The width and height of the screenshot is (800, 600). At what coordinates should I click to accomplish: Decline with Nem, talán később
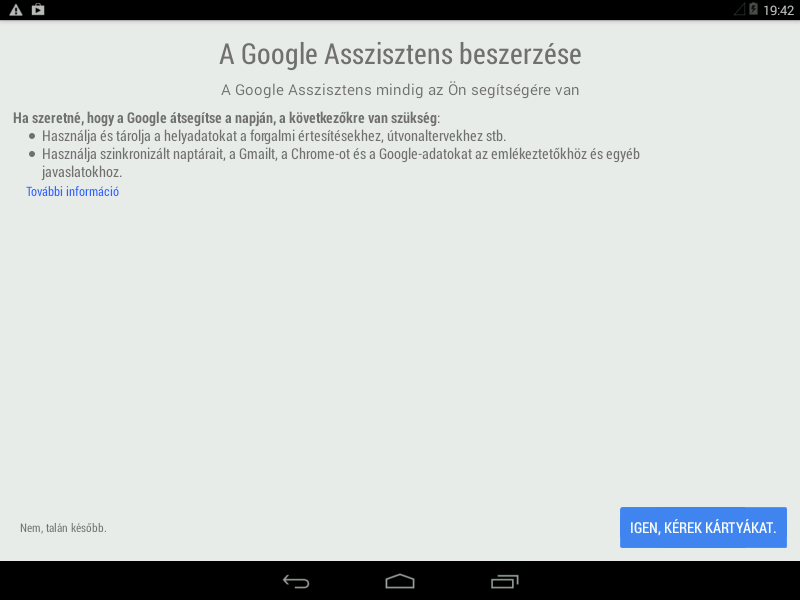click(x=63, y=528)
